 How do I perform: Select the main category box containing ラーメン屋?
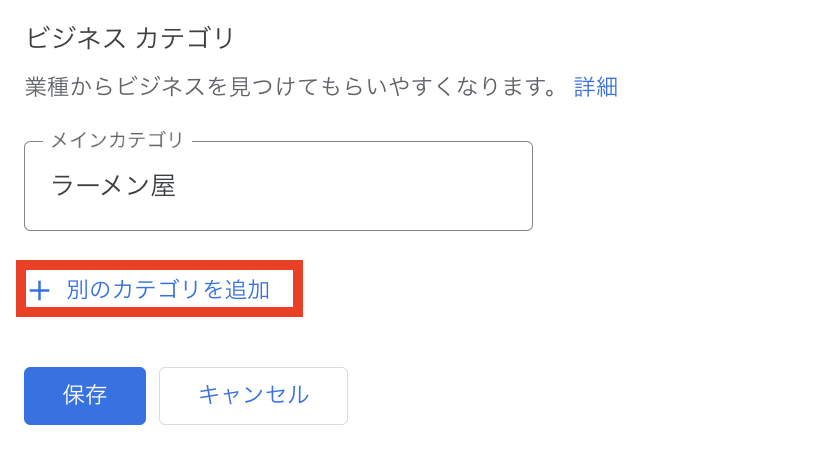278,187
